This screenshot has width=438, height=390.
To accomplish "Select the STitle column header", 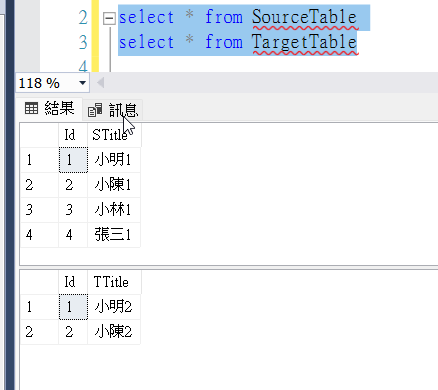I will coord(114,135).
